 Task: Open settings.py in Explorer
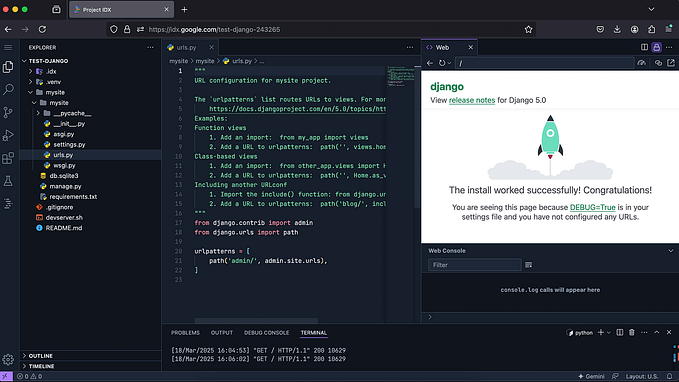click(69, 144)
